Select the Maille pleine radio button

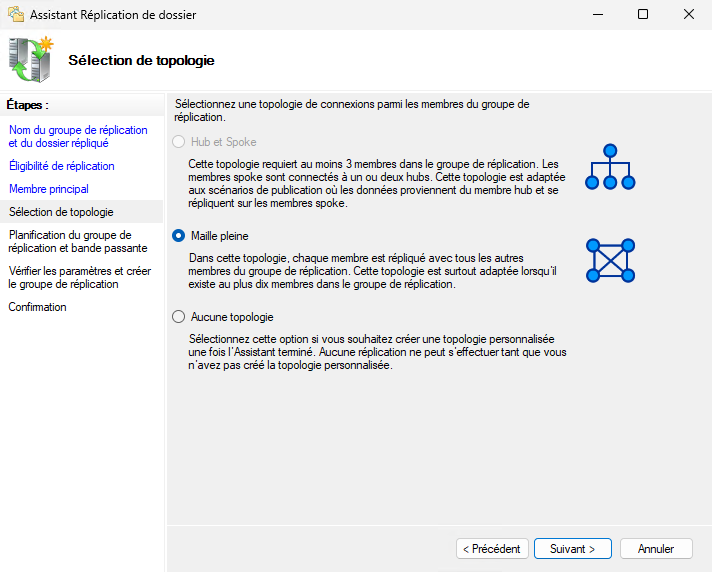pos(178,236)
